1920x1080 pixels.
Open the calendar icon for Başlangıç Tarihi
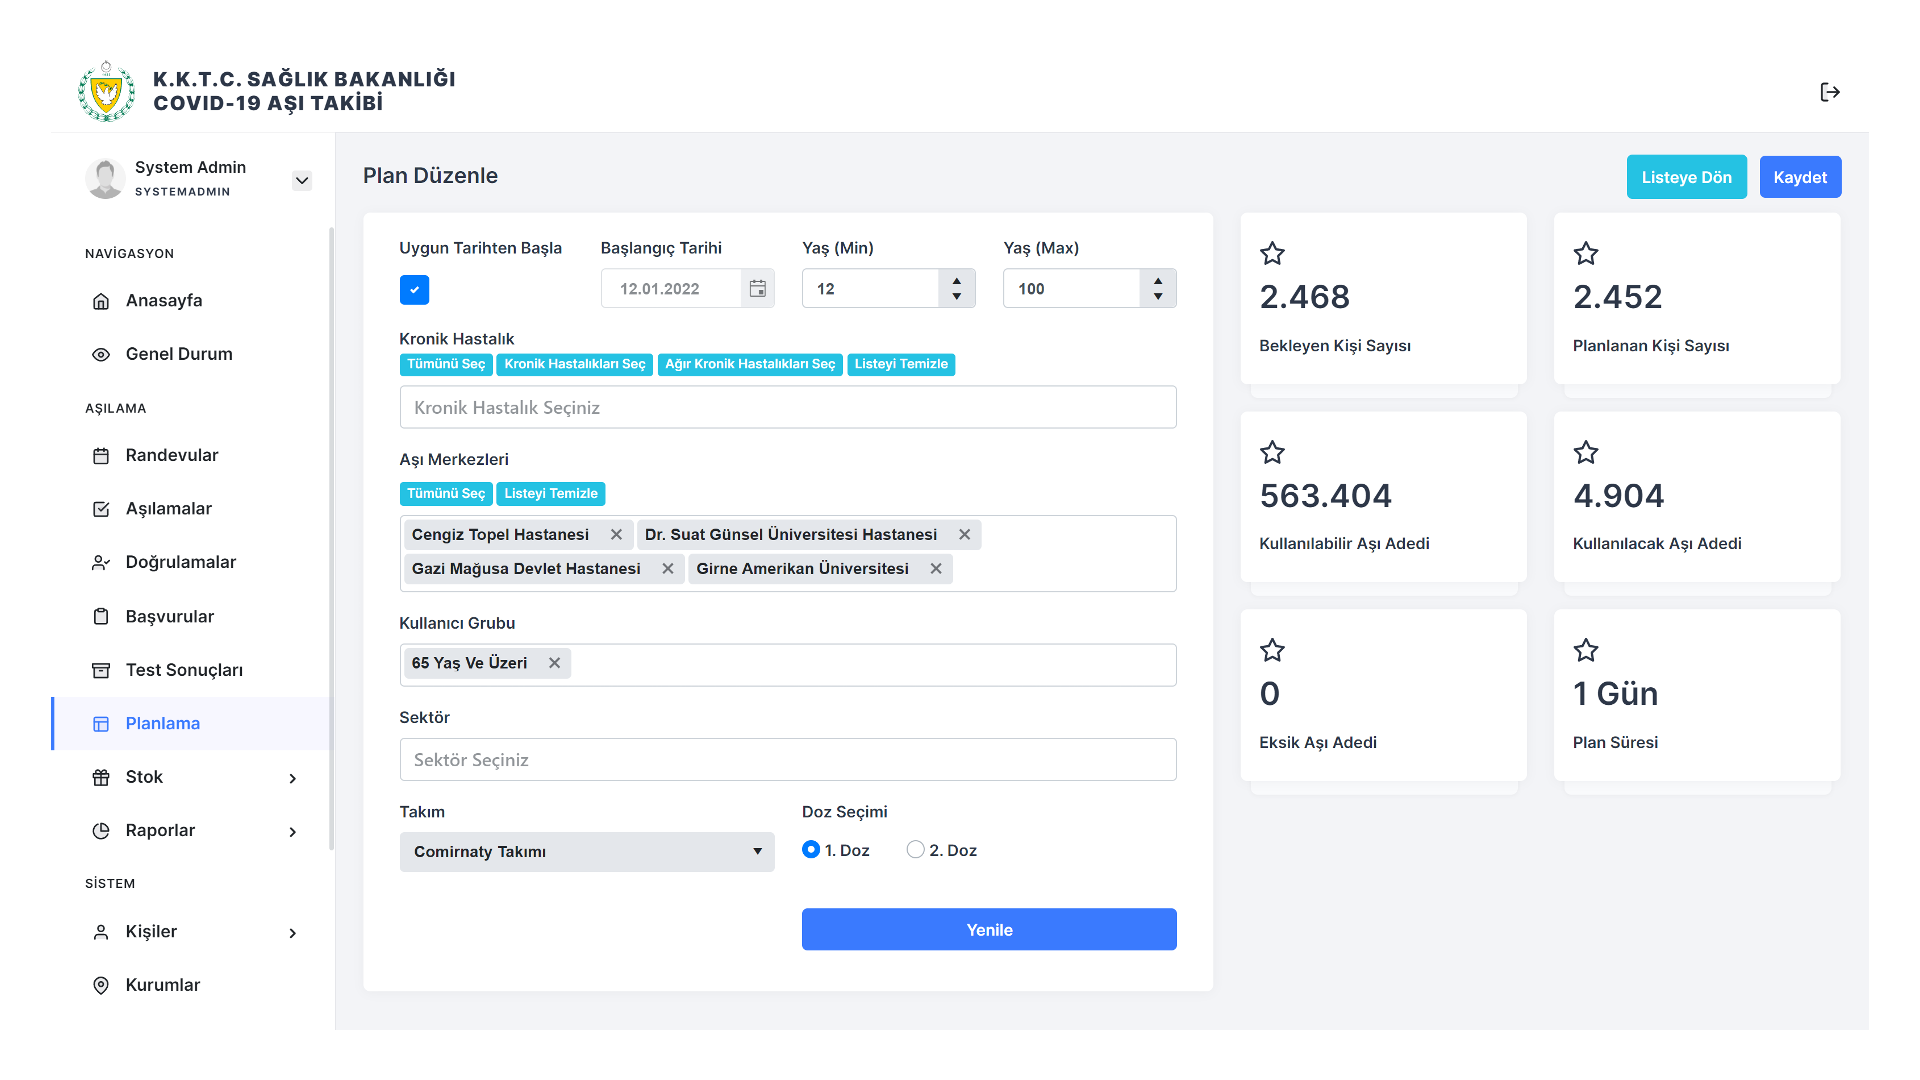click(x=758, y=288)
